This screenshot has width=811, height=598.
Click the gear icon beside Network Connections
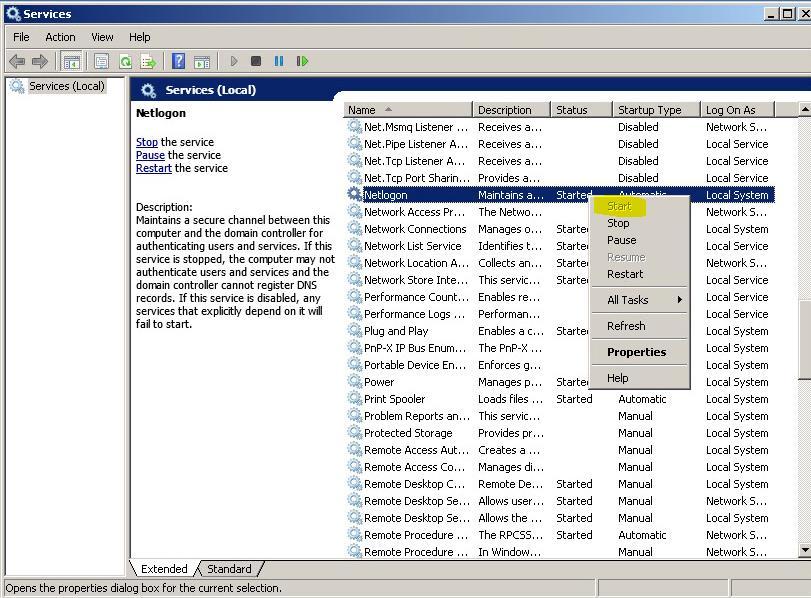[354, 229]
